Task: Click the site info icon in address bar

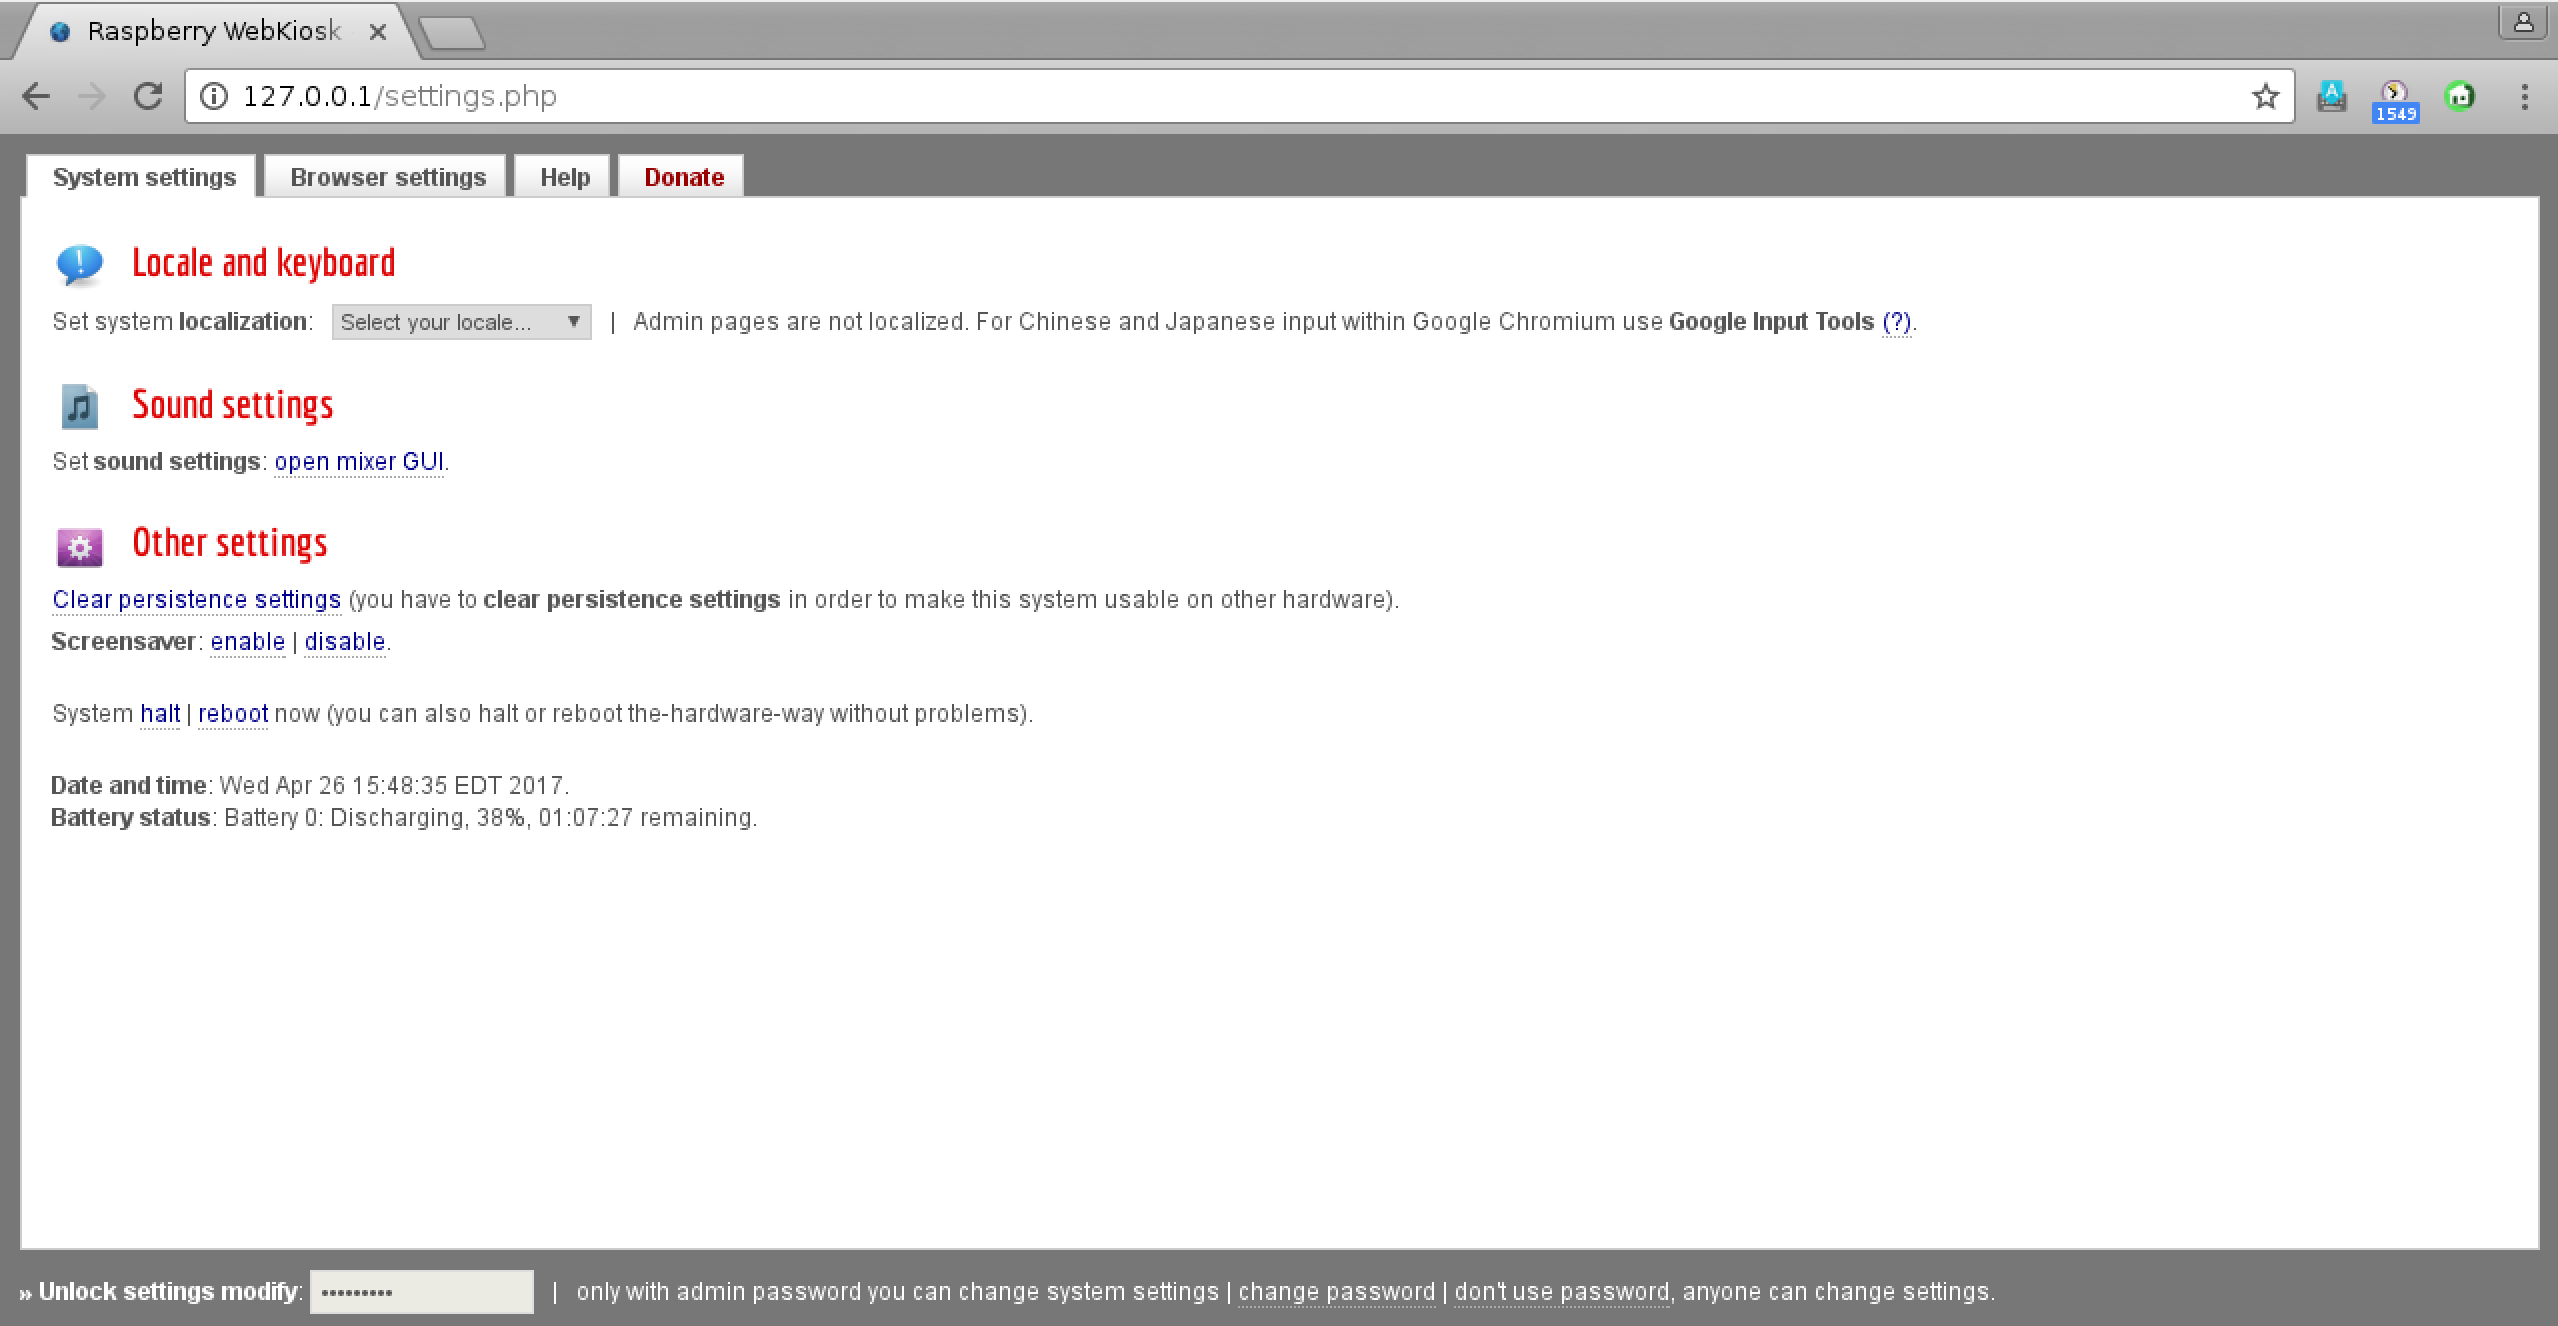Action: [x=213, y=96]
